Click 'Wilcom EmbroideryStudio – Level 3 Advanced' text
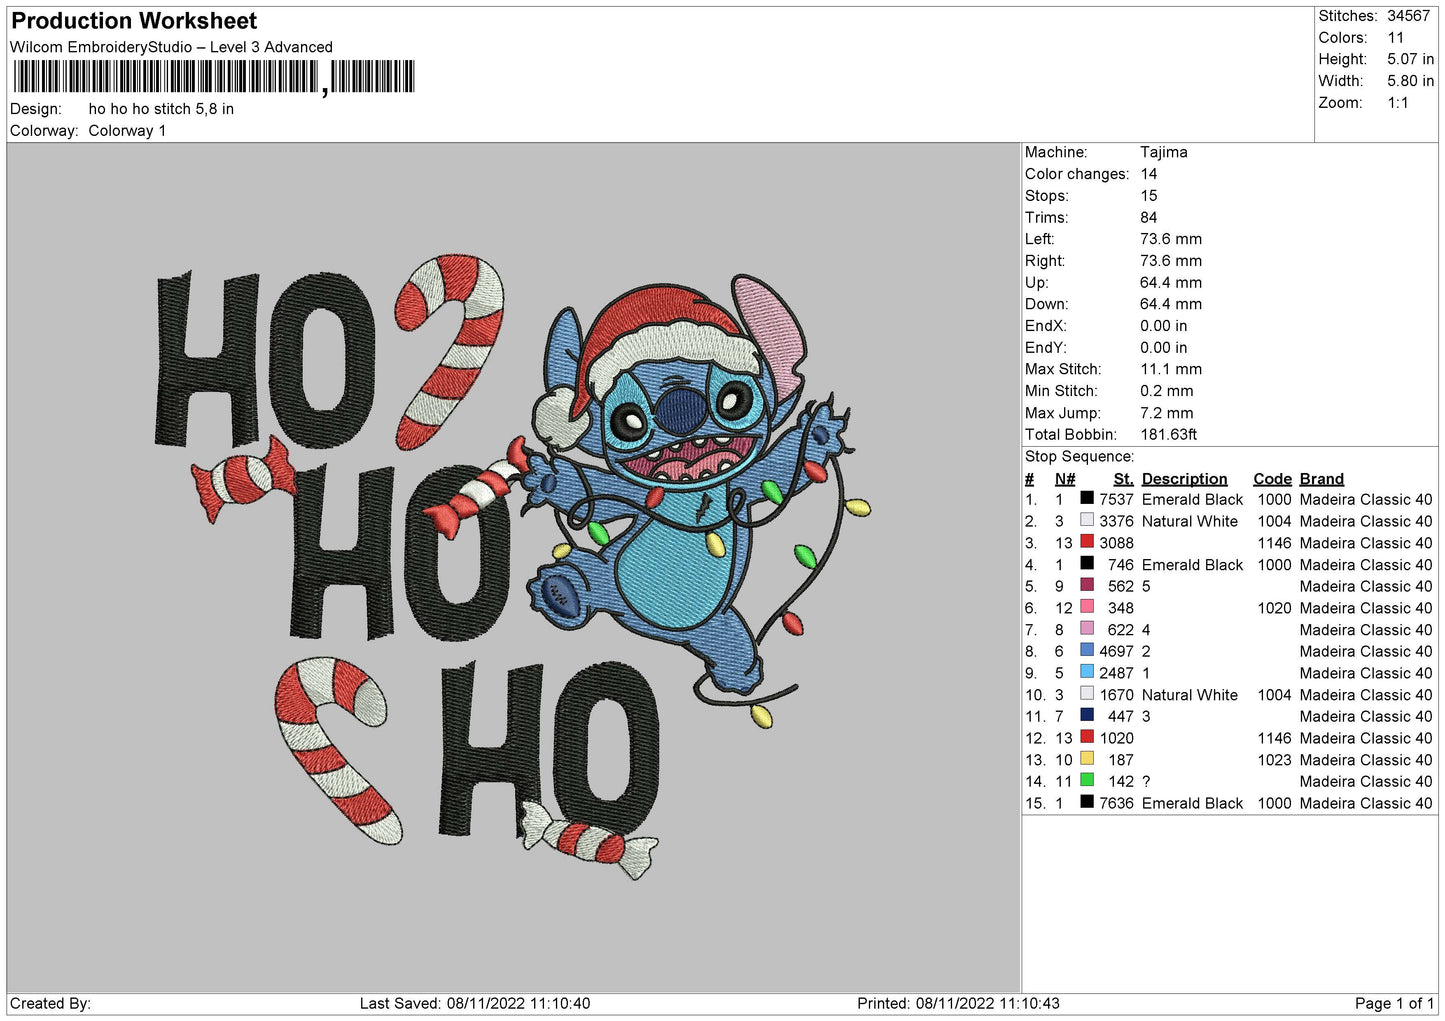 pos(171,47)
